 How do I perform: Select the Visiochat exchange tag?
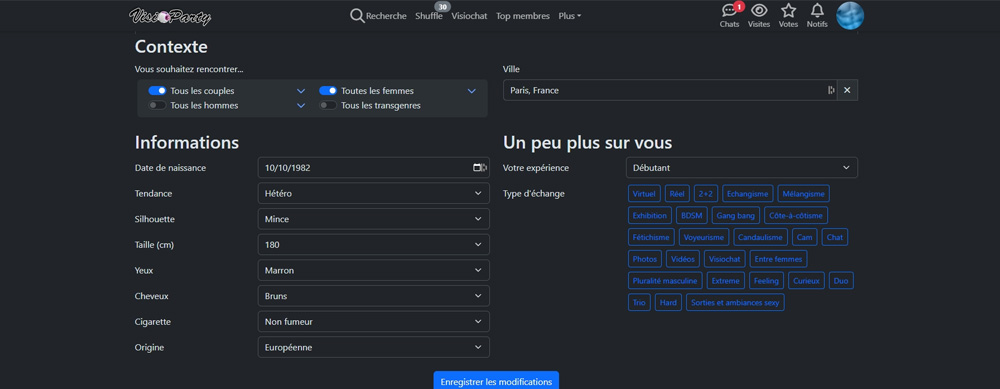tap(725, 259)
